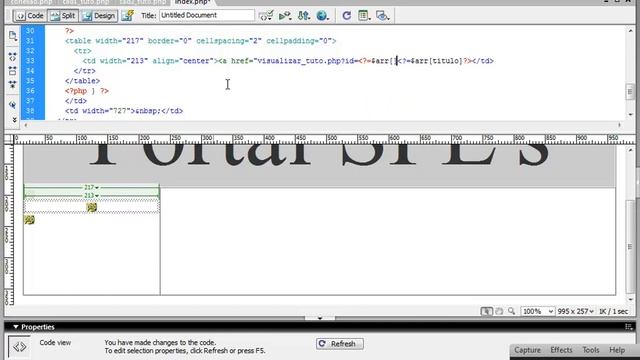This screenshot has width=640, height=360.
Task: Open cell width 213 dropdown marker
Action: 91,196
